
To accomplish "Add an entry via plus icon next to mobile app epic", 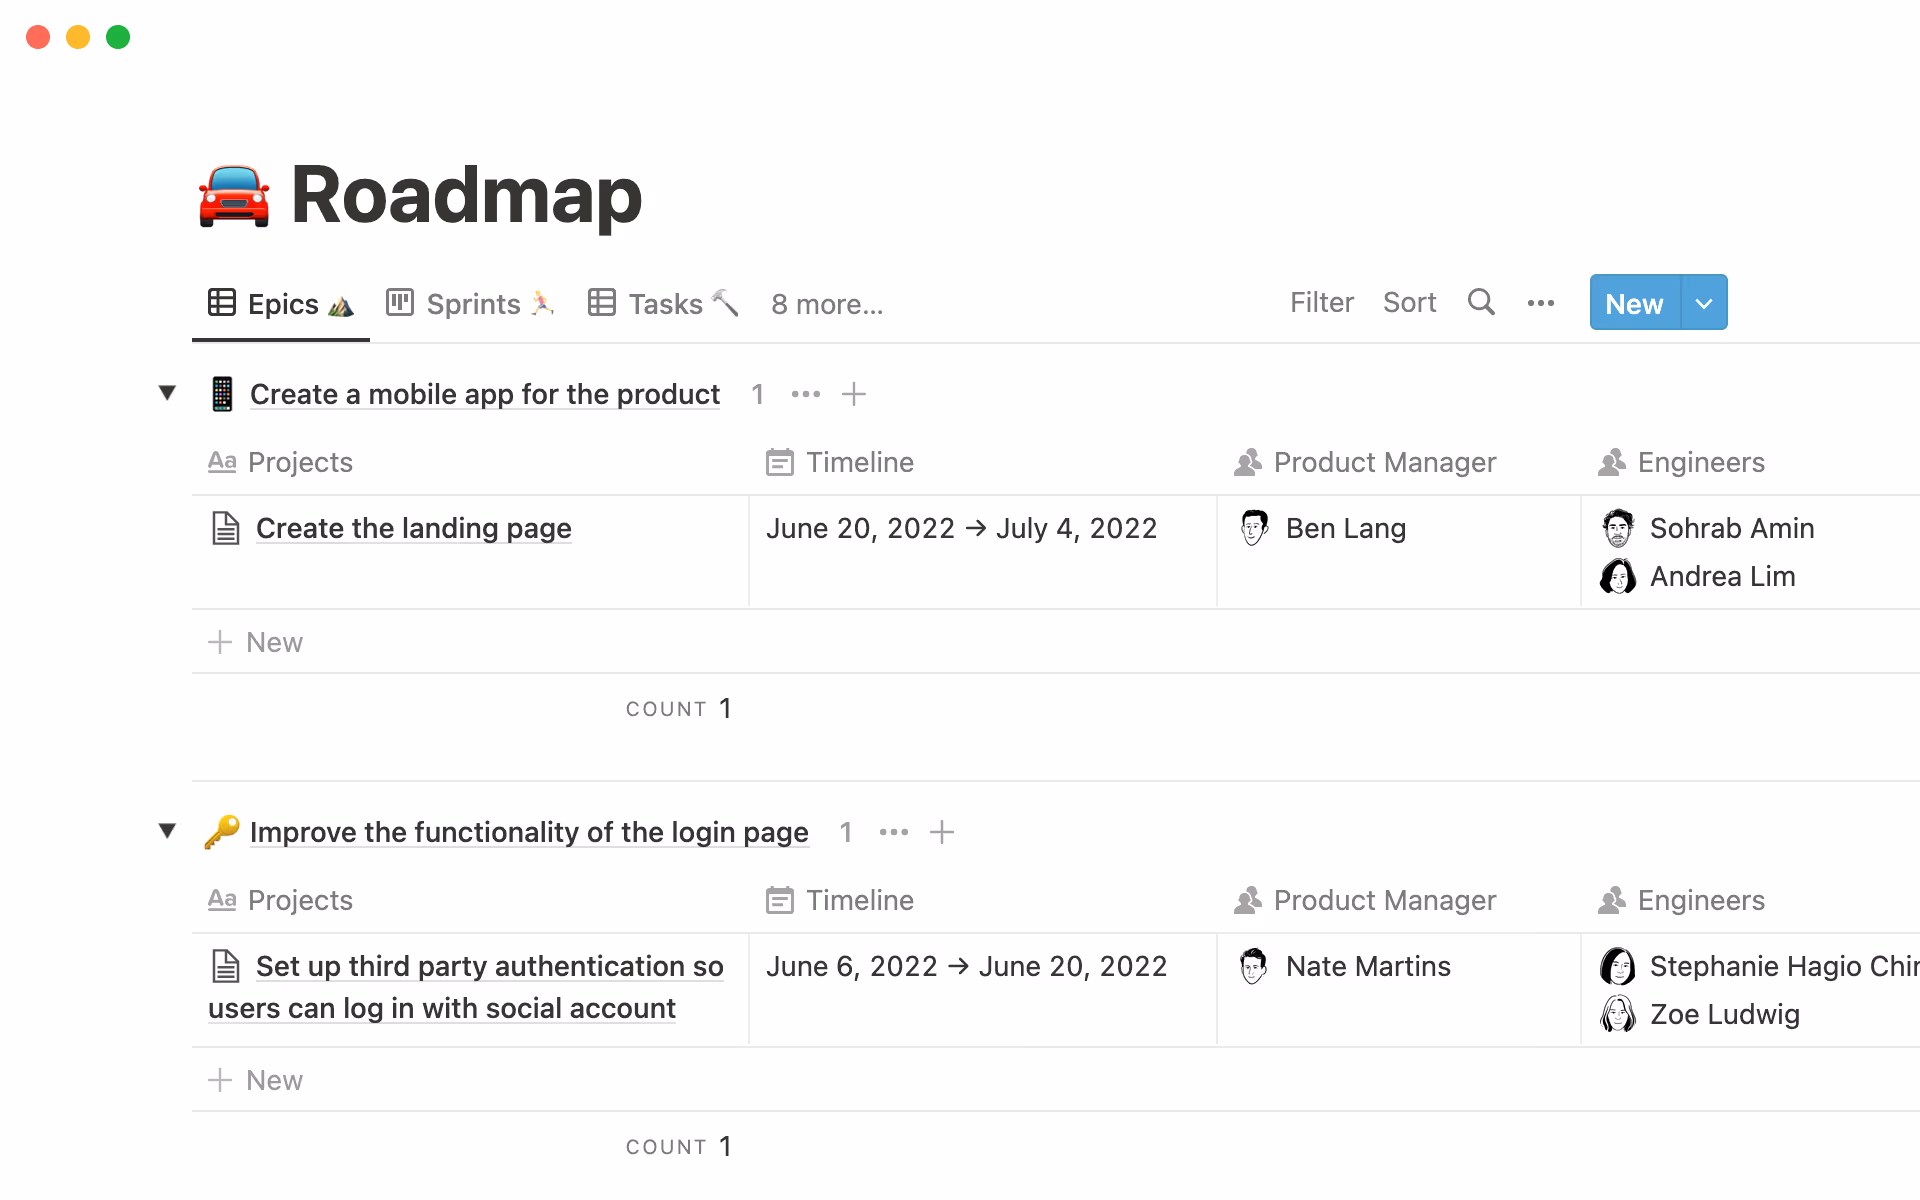I will coord(854,394).
